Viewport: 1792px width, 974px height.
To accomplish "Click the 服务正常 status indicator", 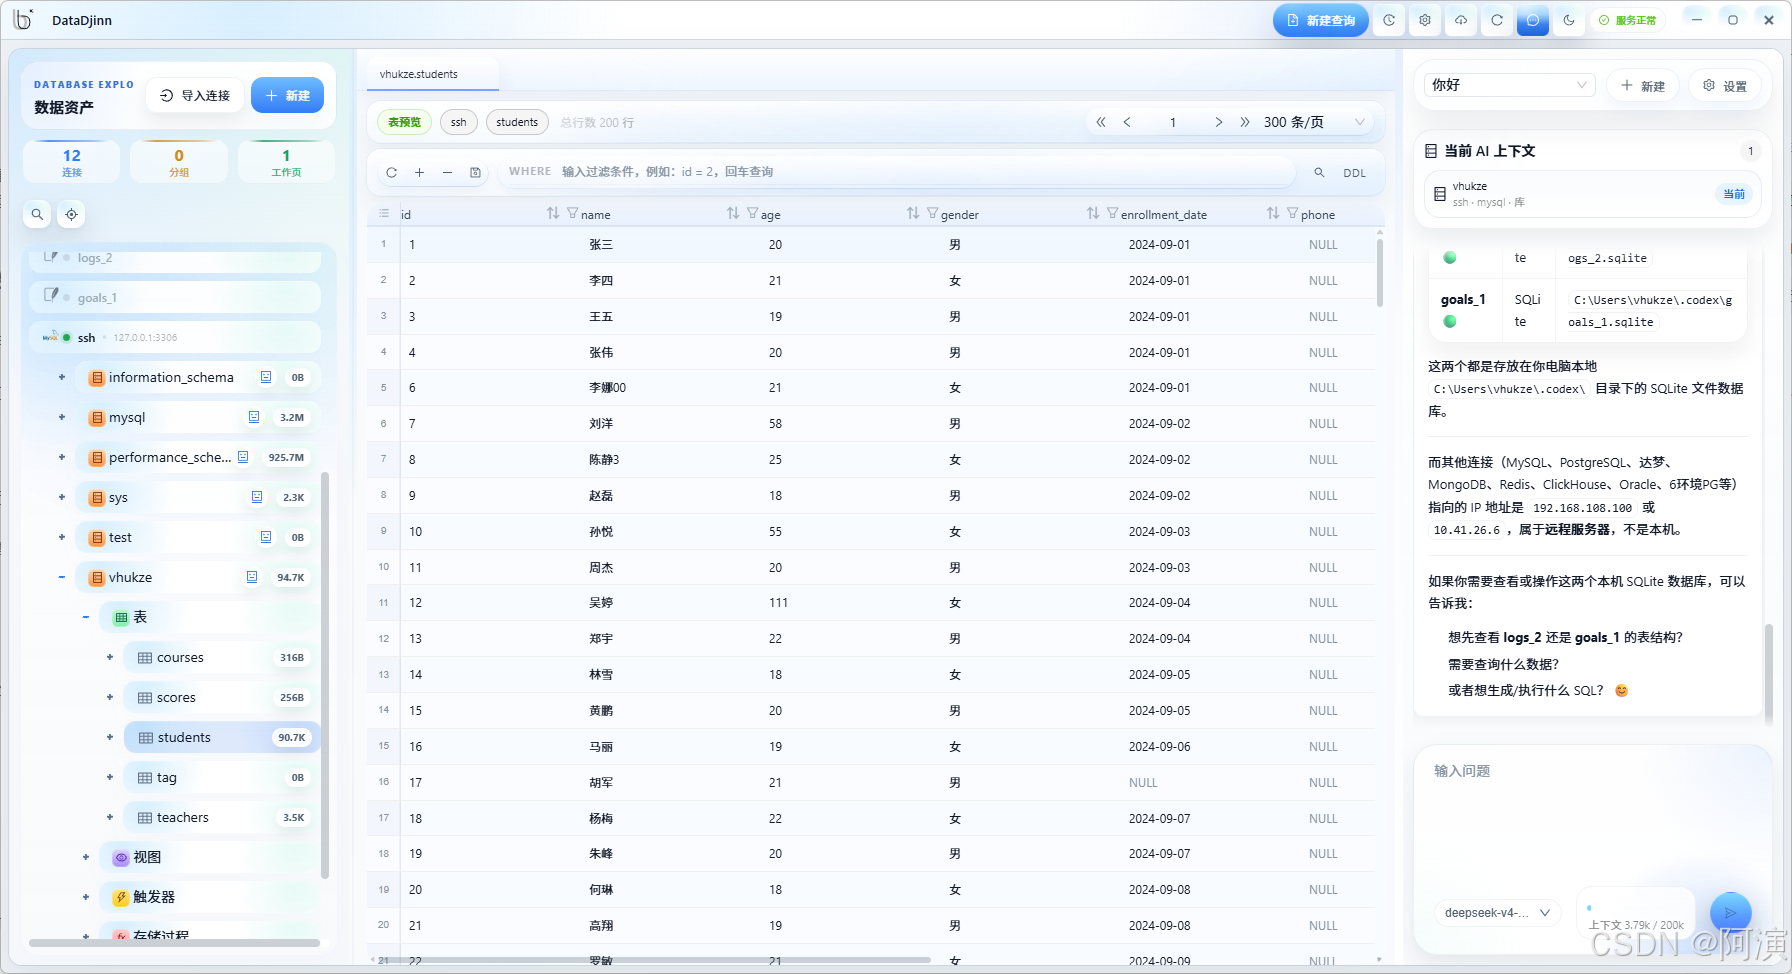I will click(x=1628, y=20).
